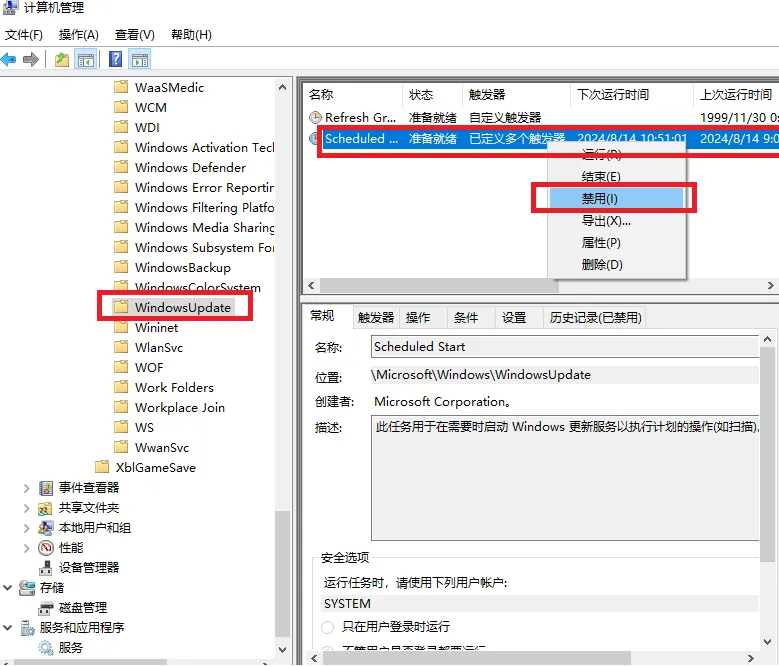Viewport: 779px width, 666px height.
Task: Expand the 事件查看器 tree node
Action: 26,487
